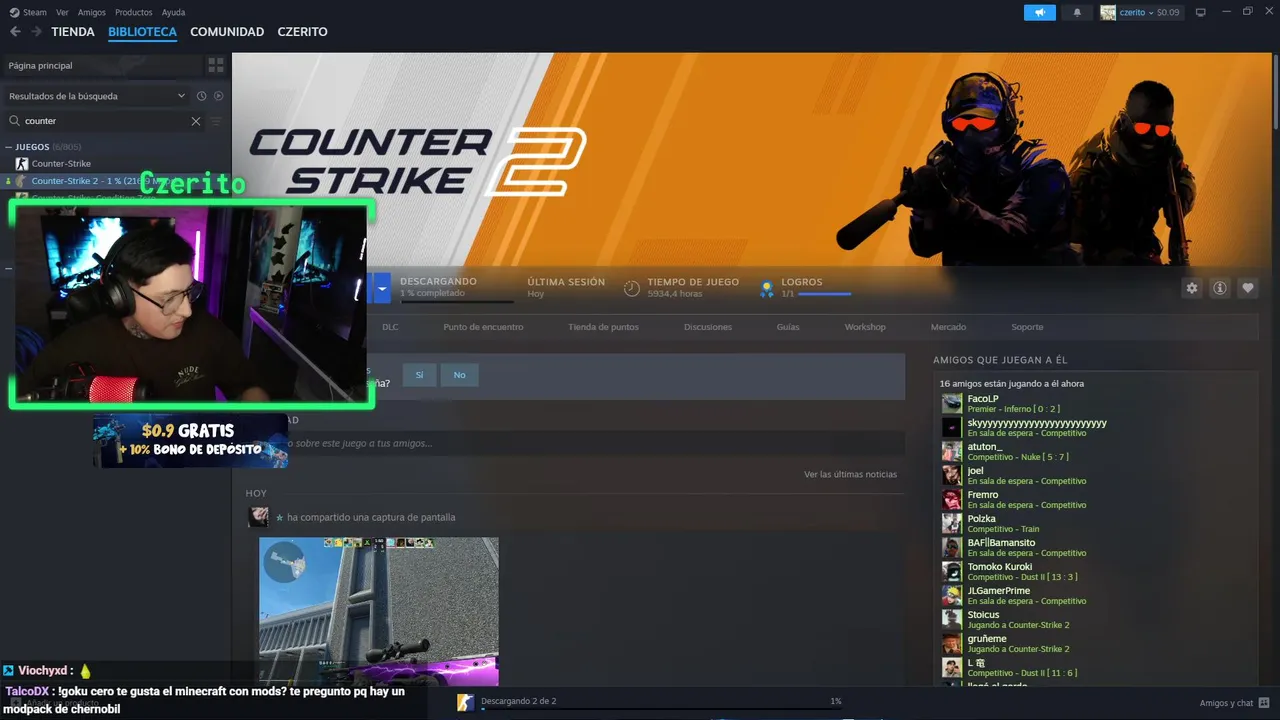Open Amigos y chat panel
The height and width of the screenshot is (720, 1280).
[x=1235, y=703]
